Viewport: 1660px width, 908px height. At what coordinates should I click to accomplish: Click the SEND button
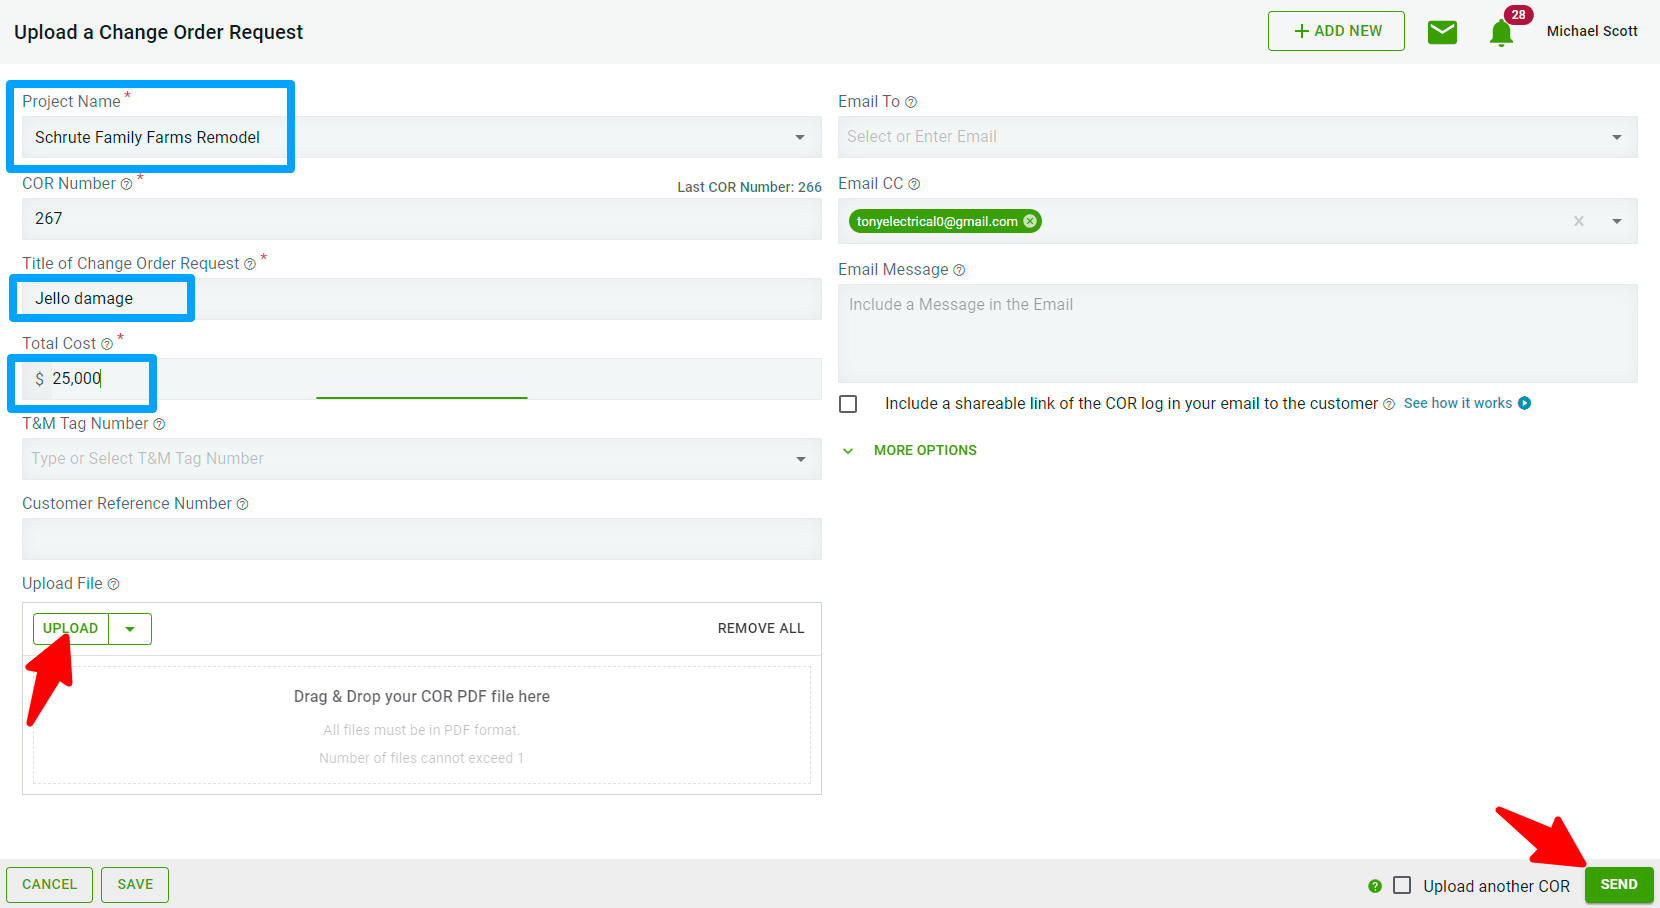click(1618, 885)
